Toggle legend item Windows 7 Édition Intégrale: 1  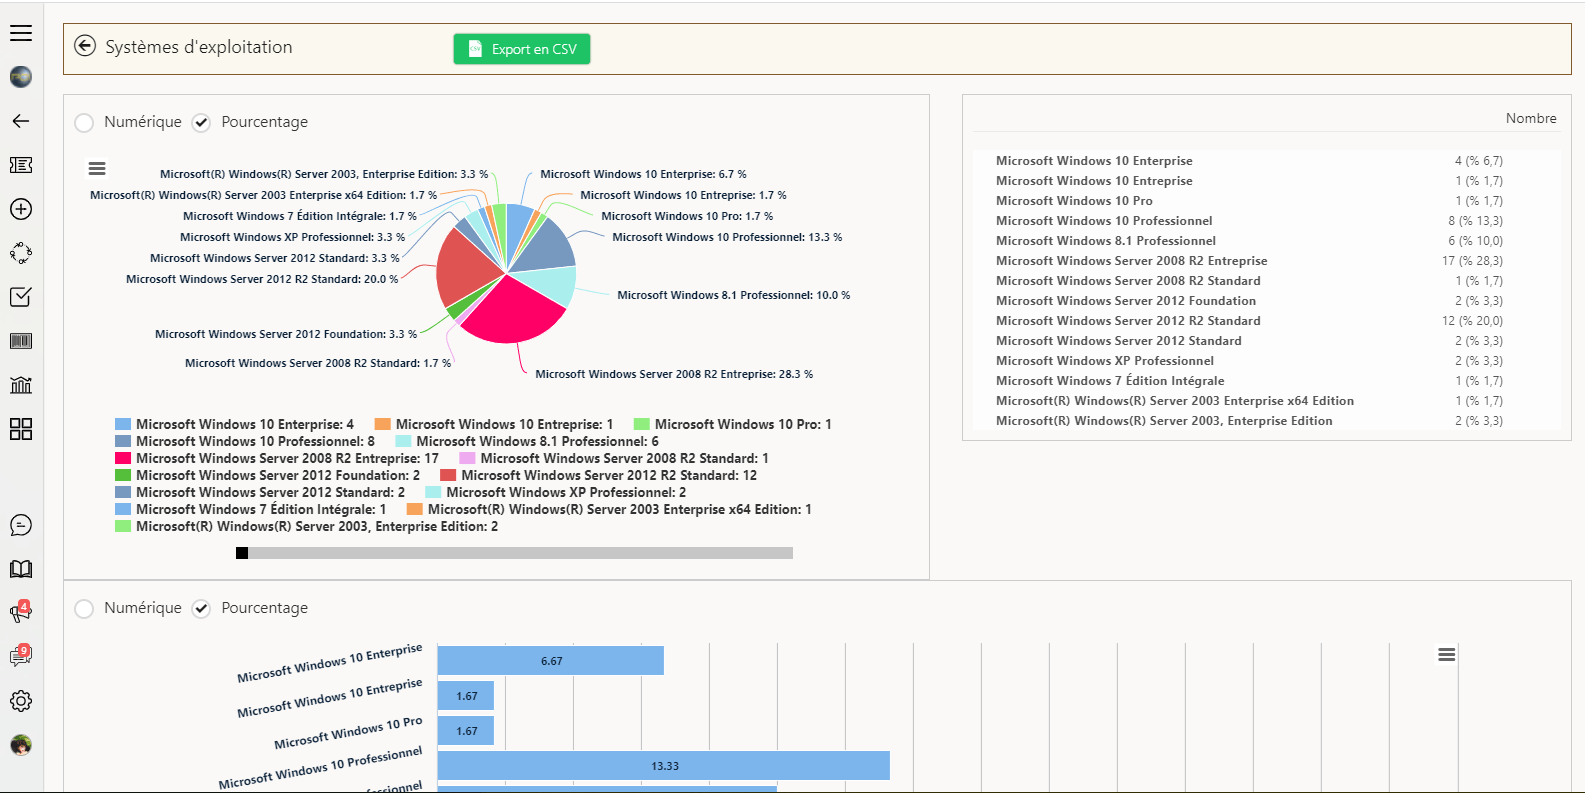[251, 509]
